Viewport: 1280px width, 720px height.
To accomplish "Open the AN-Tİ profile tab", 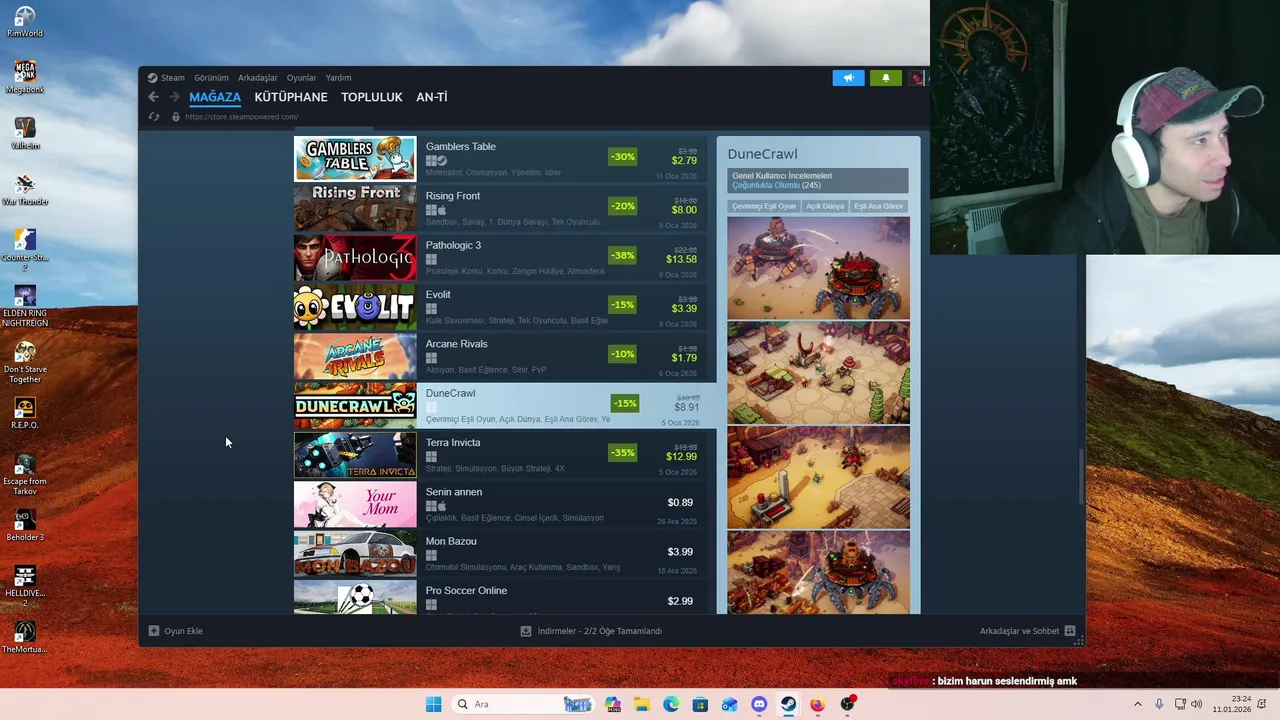I will tap(432, 97).
